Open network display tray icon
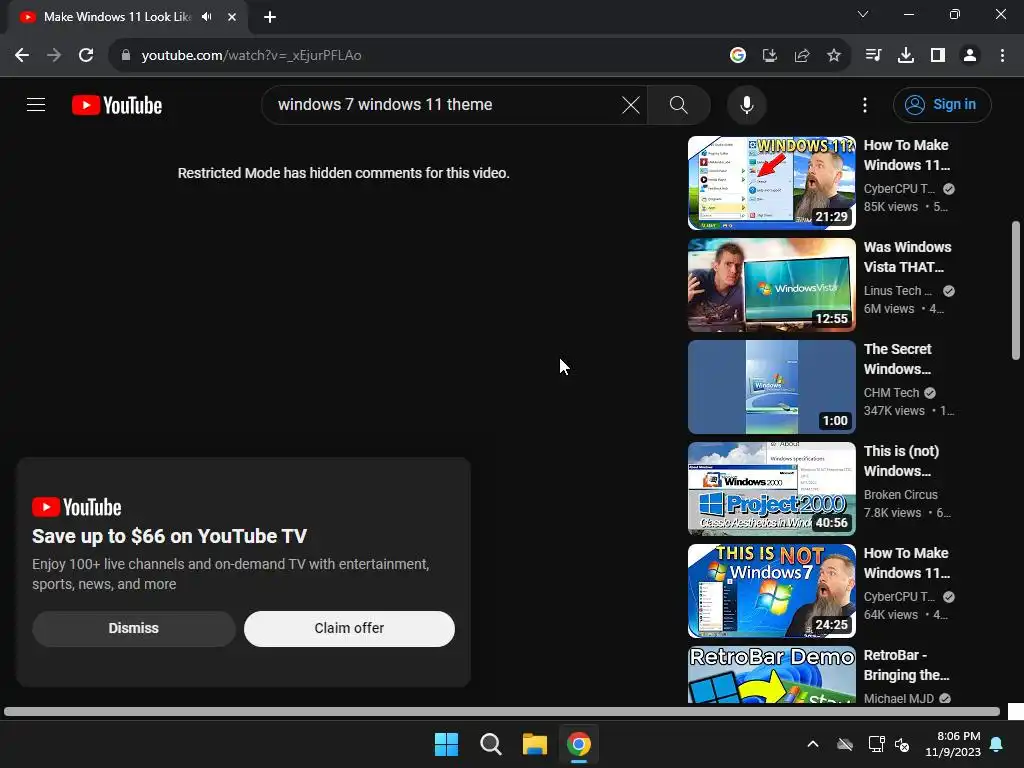This screenshot has width=1024, height=768. pos(876,744)
